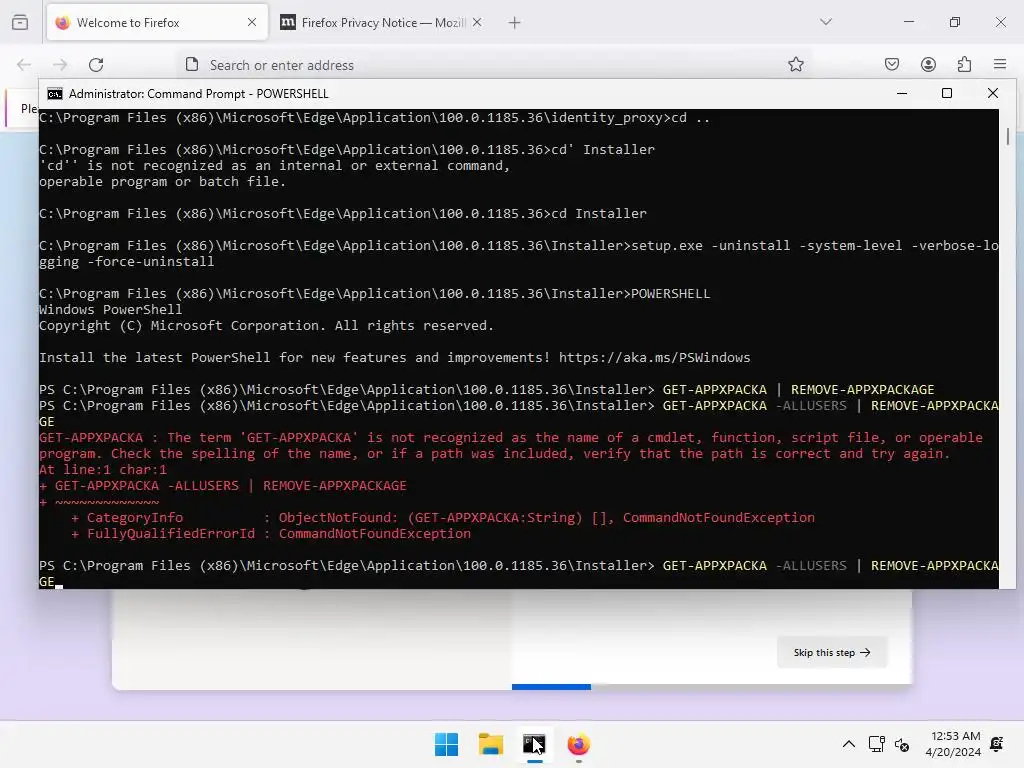This screenshot has width=1024, height=768.
Task: Click the 'Windows PowerShell' banner line
Action: point(110,310)
